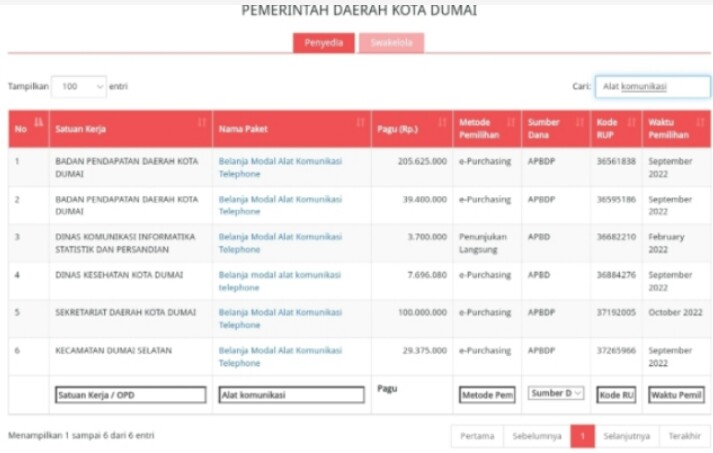Sort by Waktu Pemilihan column icon

(701, 123)
